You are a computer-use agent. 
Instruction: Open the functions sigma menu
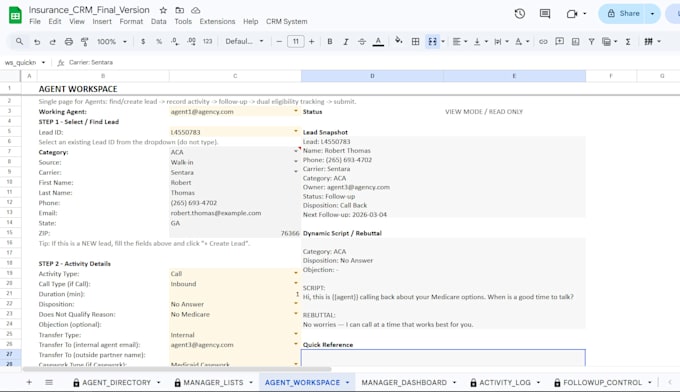click(628, 42)
